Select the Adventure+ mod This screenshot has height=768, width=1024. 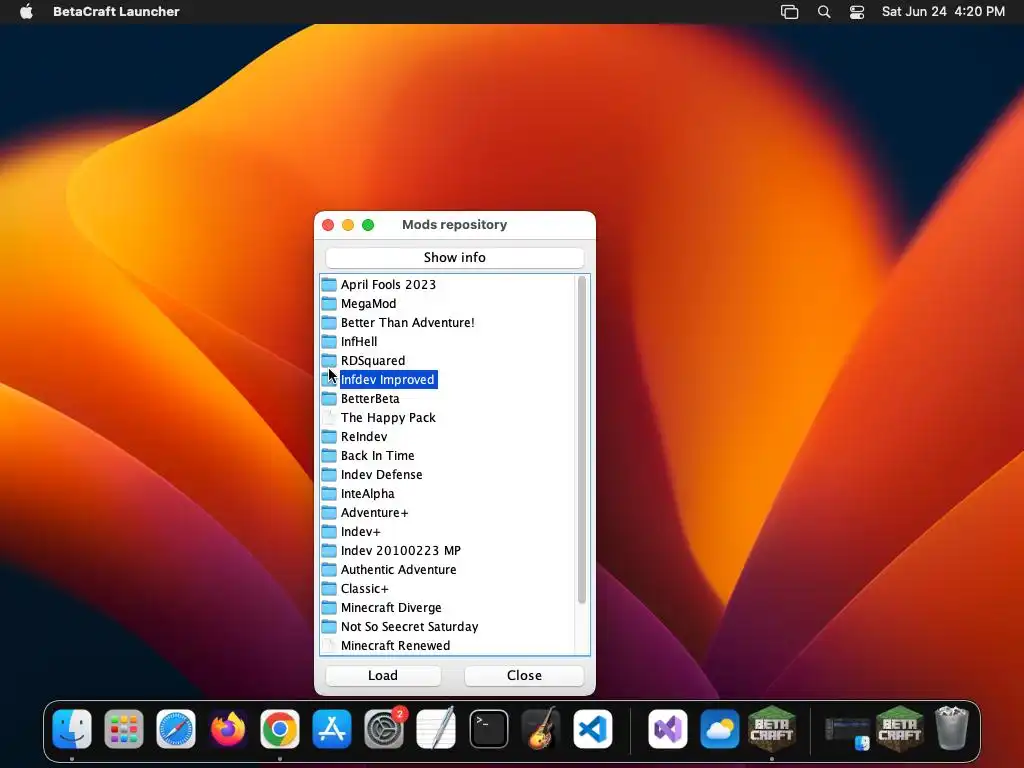374,513
